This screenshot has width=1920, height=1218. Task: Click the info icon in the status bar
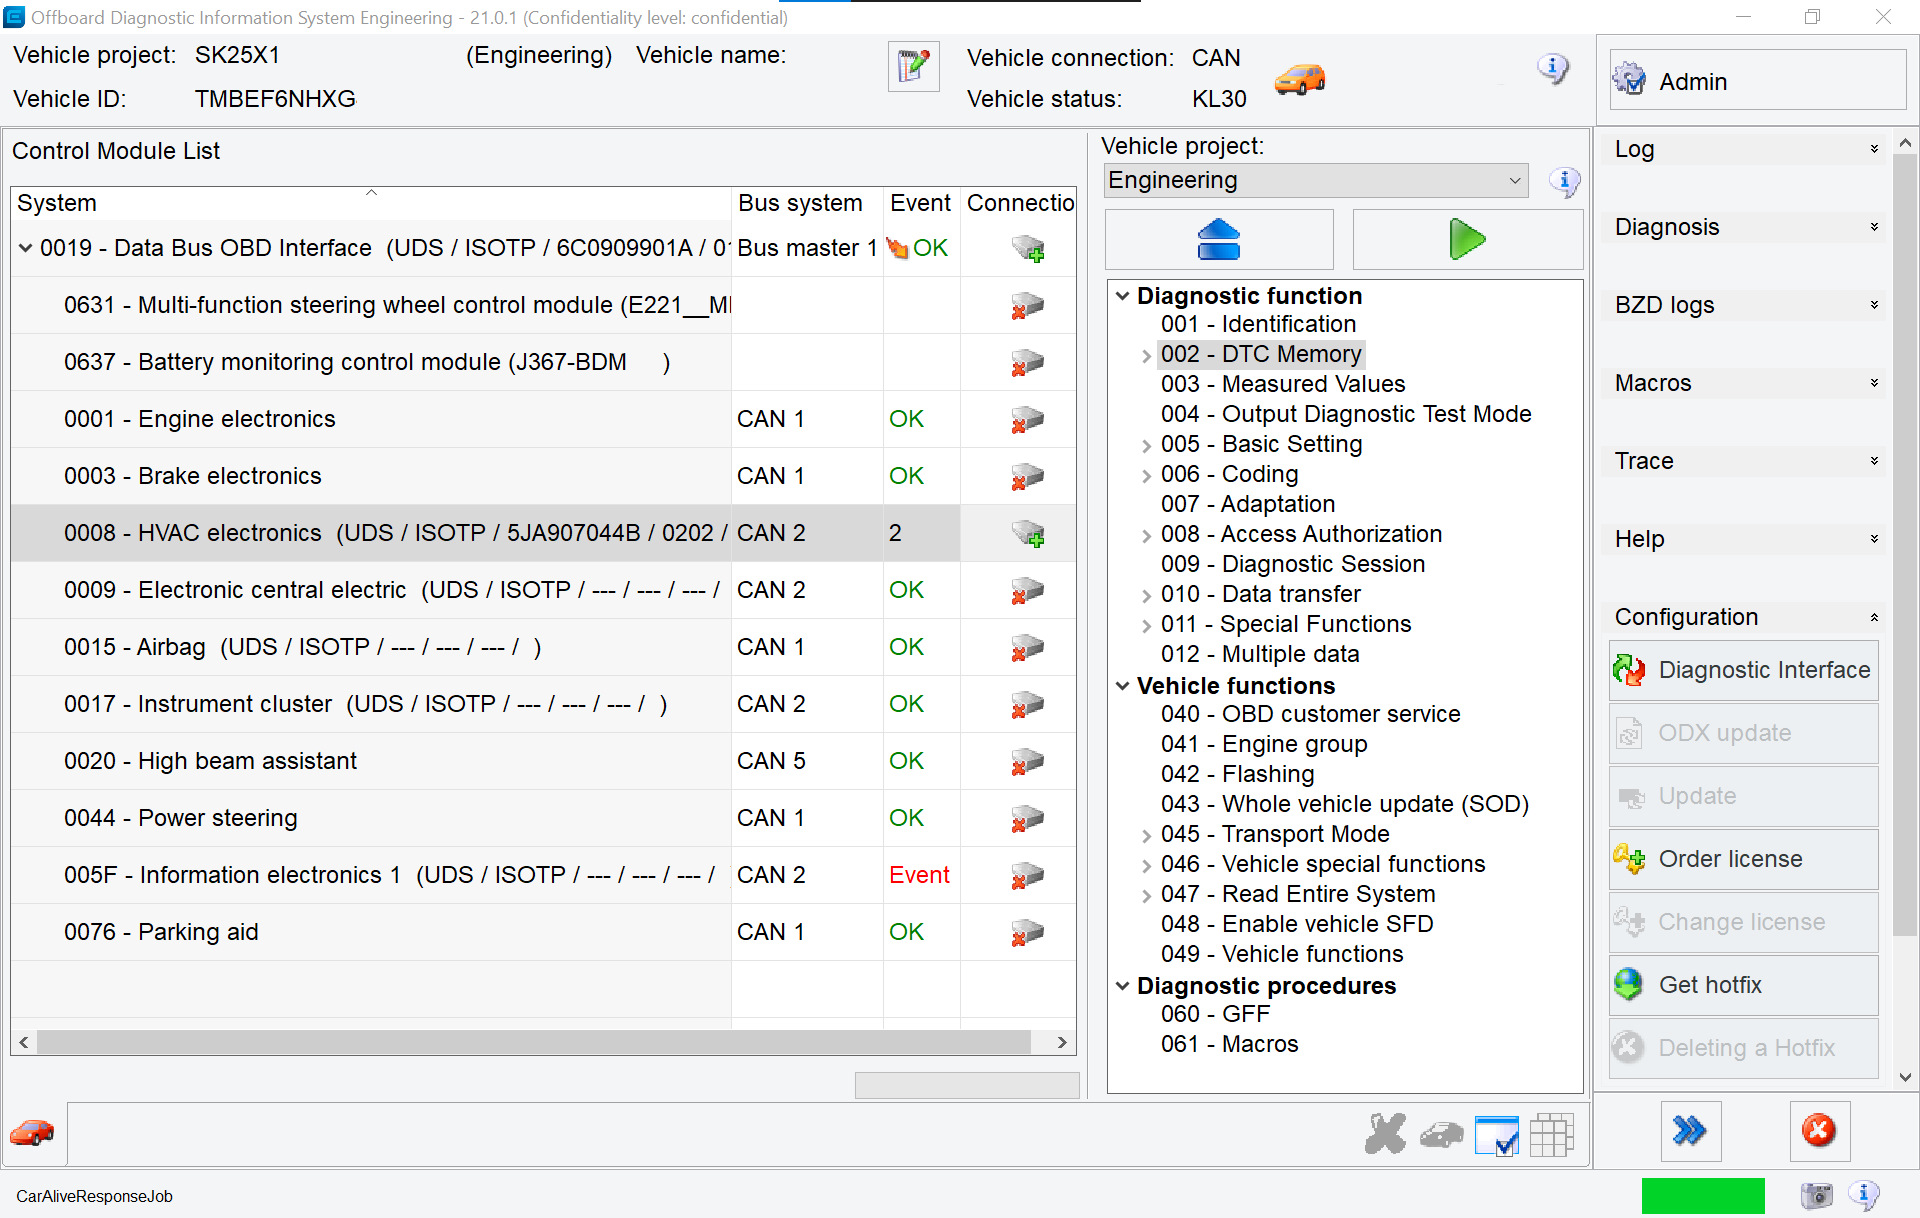pyautogui.click(x=1864, y=1194)
